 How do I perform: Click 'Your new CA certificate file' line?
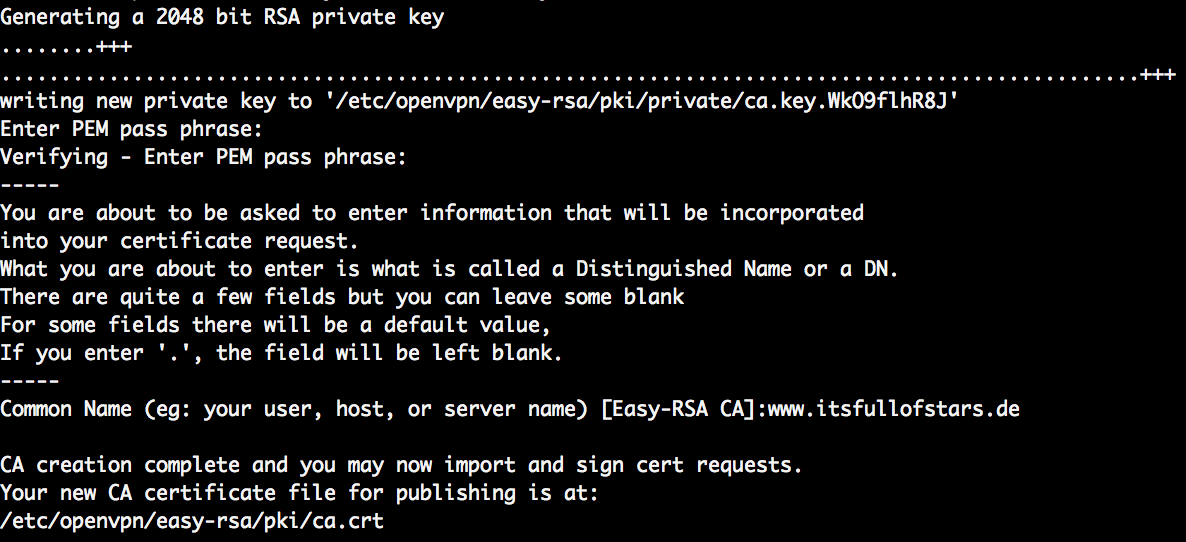(300, 493)
